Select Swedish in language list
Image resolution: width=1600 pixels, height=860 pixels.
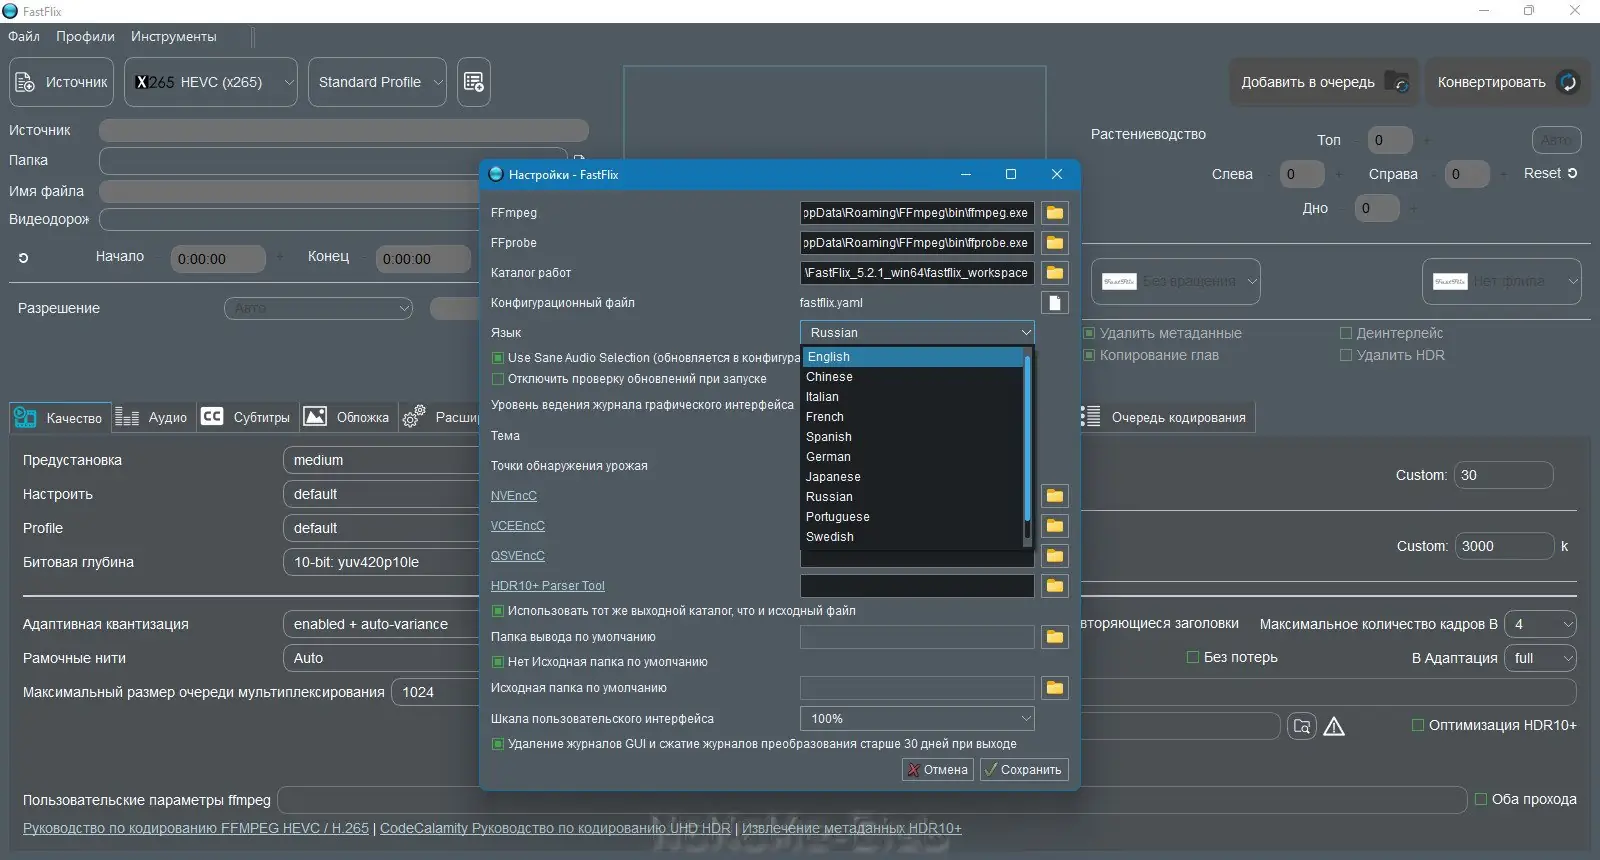pos(913,537)
